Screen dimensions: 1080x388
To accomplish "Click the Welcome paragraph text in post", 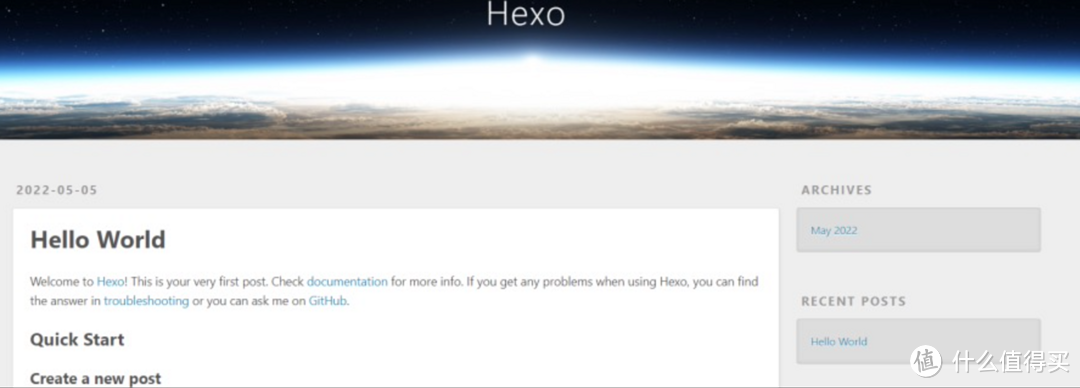I will tap(395, 292).
